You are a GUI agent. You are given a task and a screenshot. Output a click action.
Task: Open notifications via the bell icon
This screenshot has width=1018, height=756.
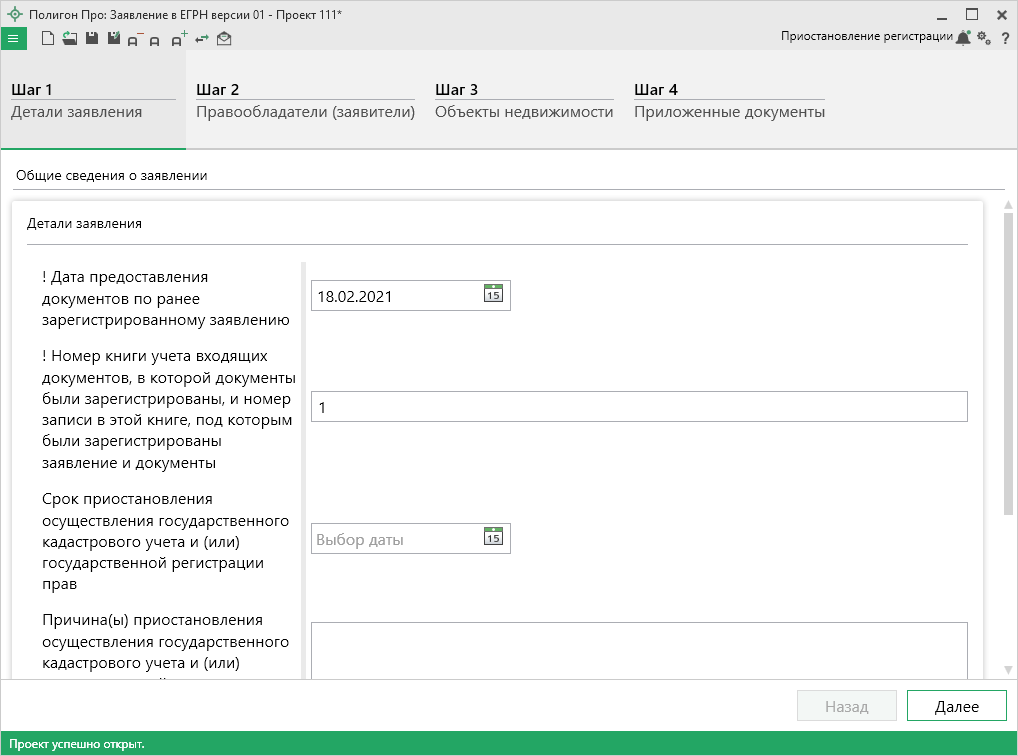[963, 38]
